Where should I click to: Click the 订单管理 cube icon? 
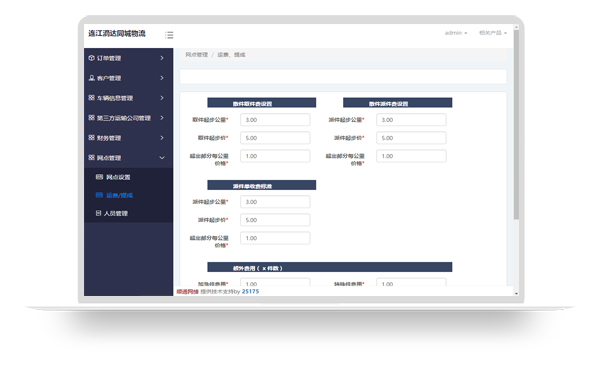[91, 58]
